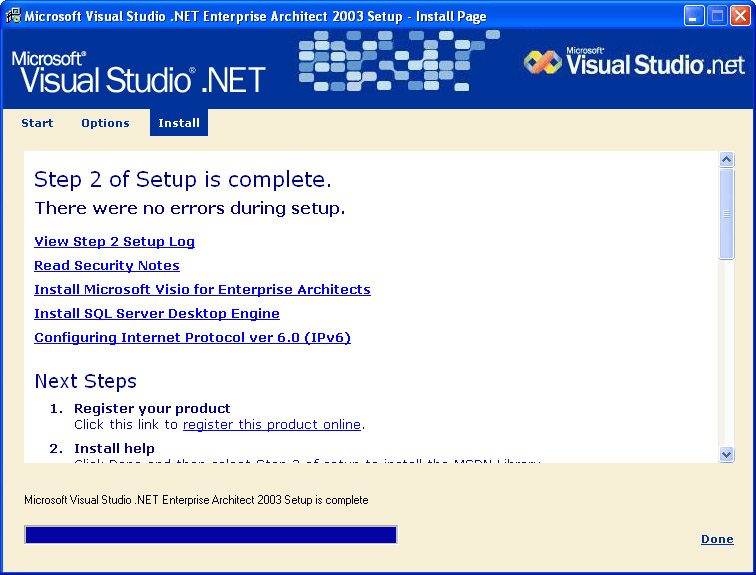Viewport: 756px width, 575px height.
Task: Open the Options tab
Action: pos(105,123)
